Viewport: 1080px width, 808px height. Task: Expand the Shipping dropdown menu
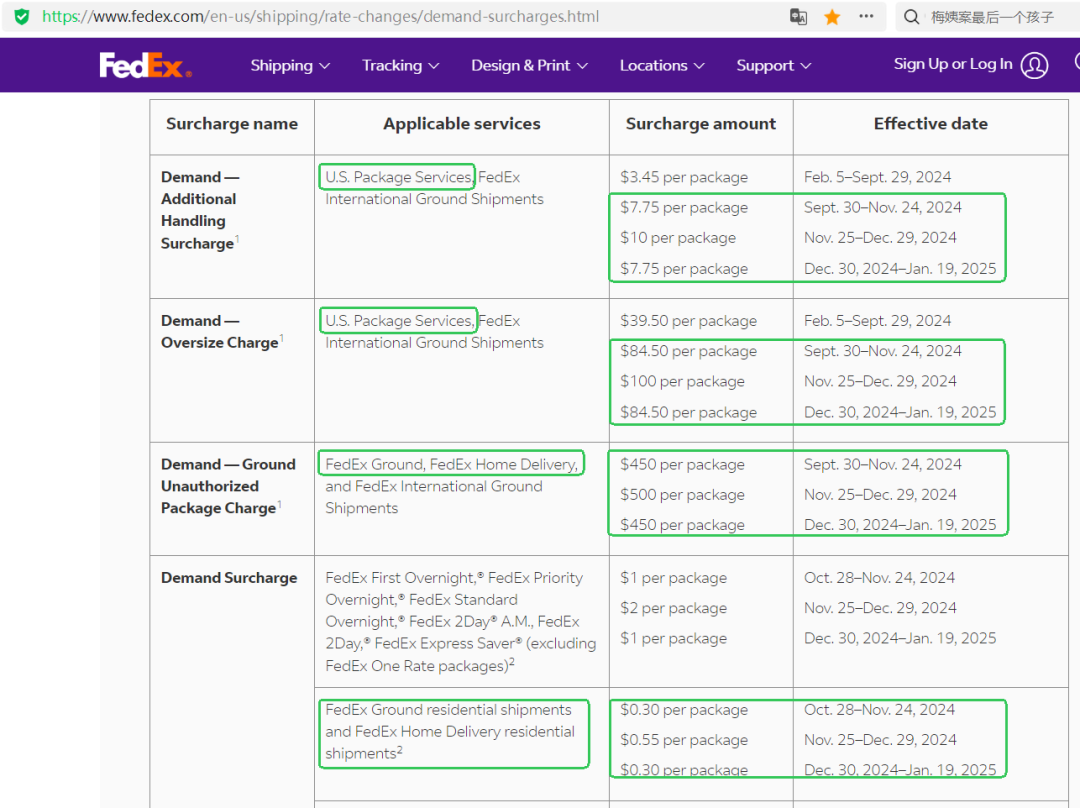[x=290, y=65]
